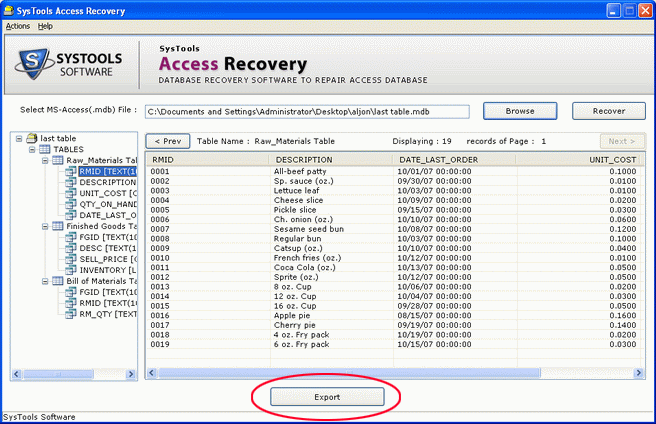Collapse the TABLES node

click(x=32, y=149)
